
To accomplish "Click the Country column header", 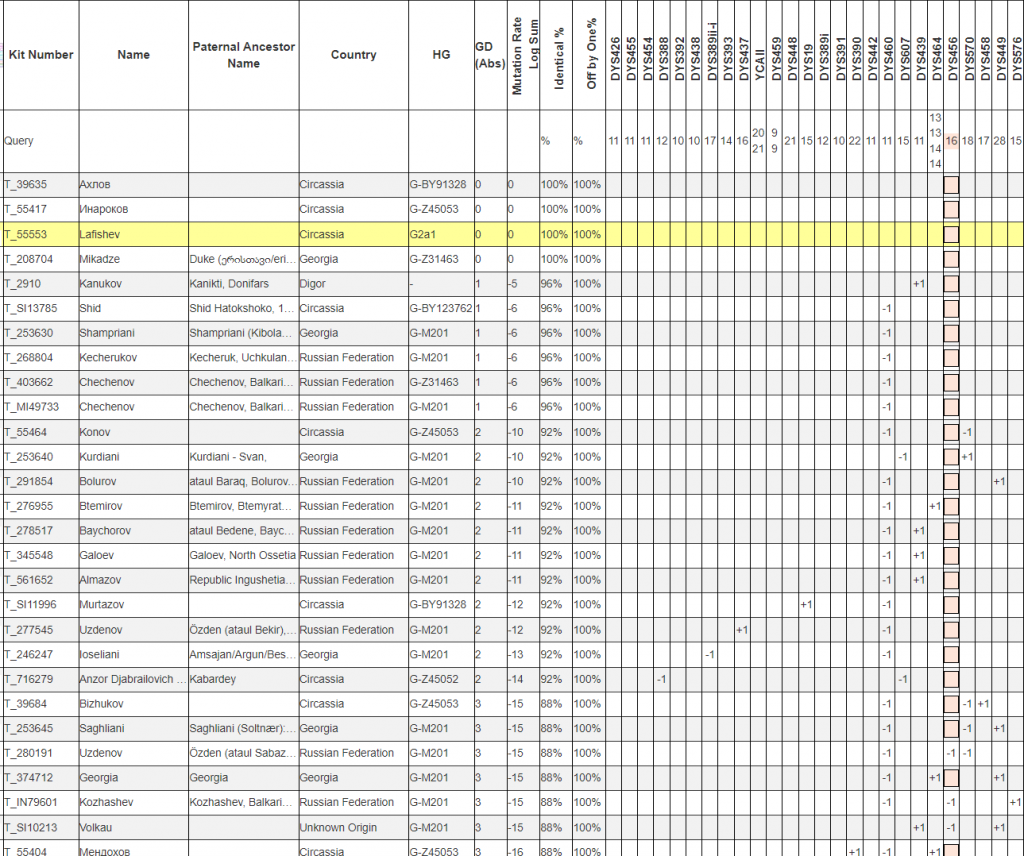I will [353, 55].
